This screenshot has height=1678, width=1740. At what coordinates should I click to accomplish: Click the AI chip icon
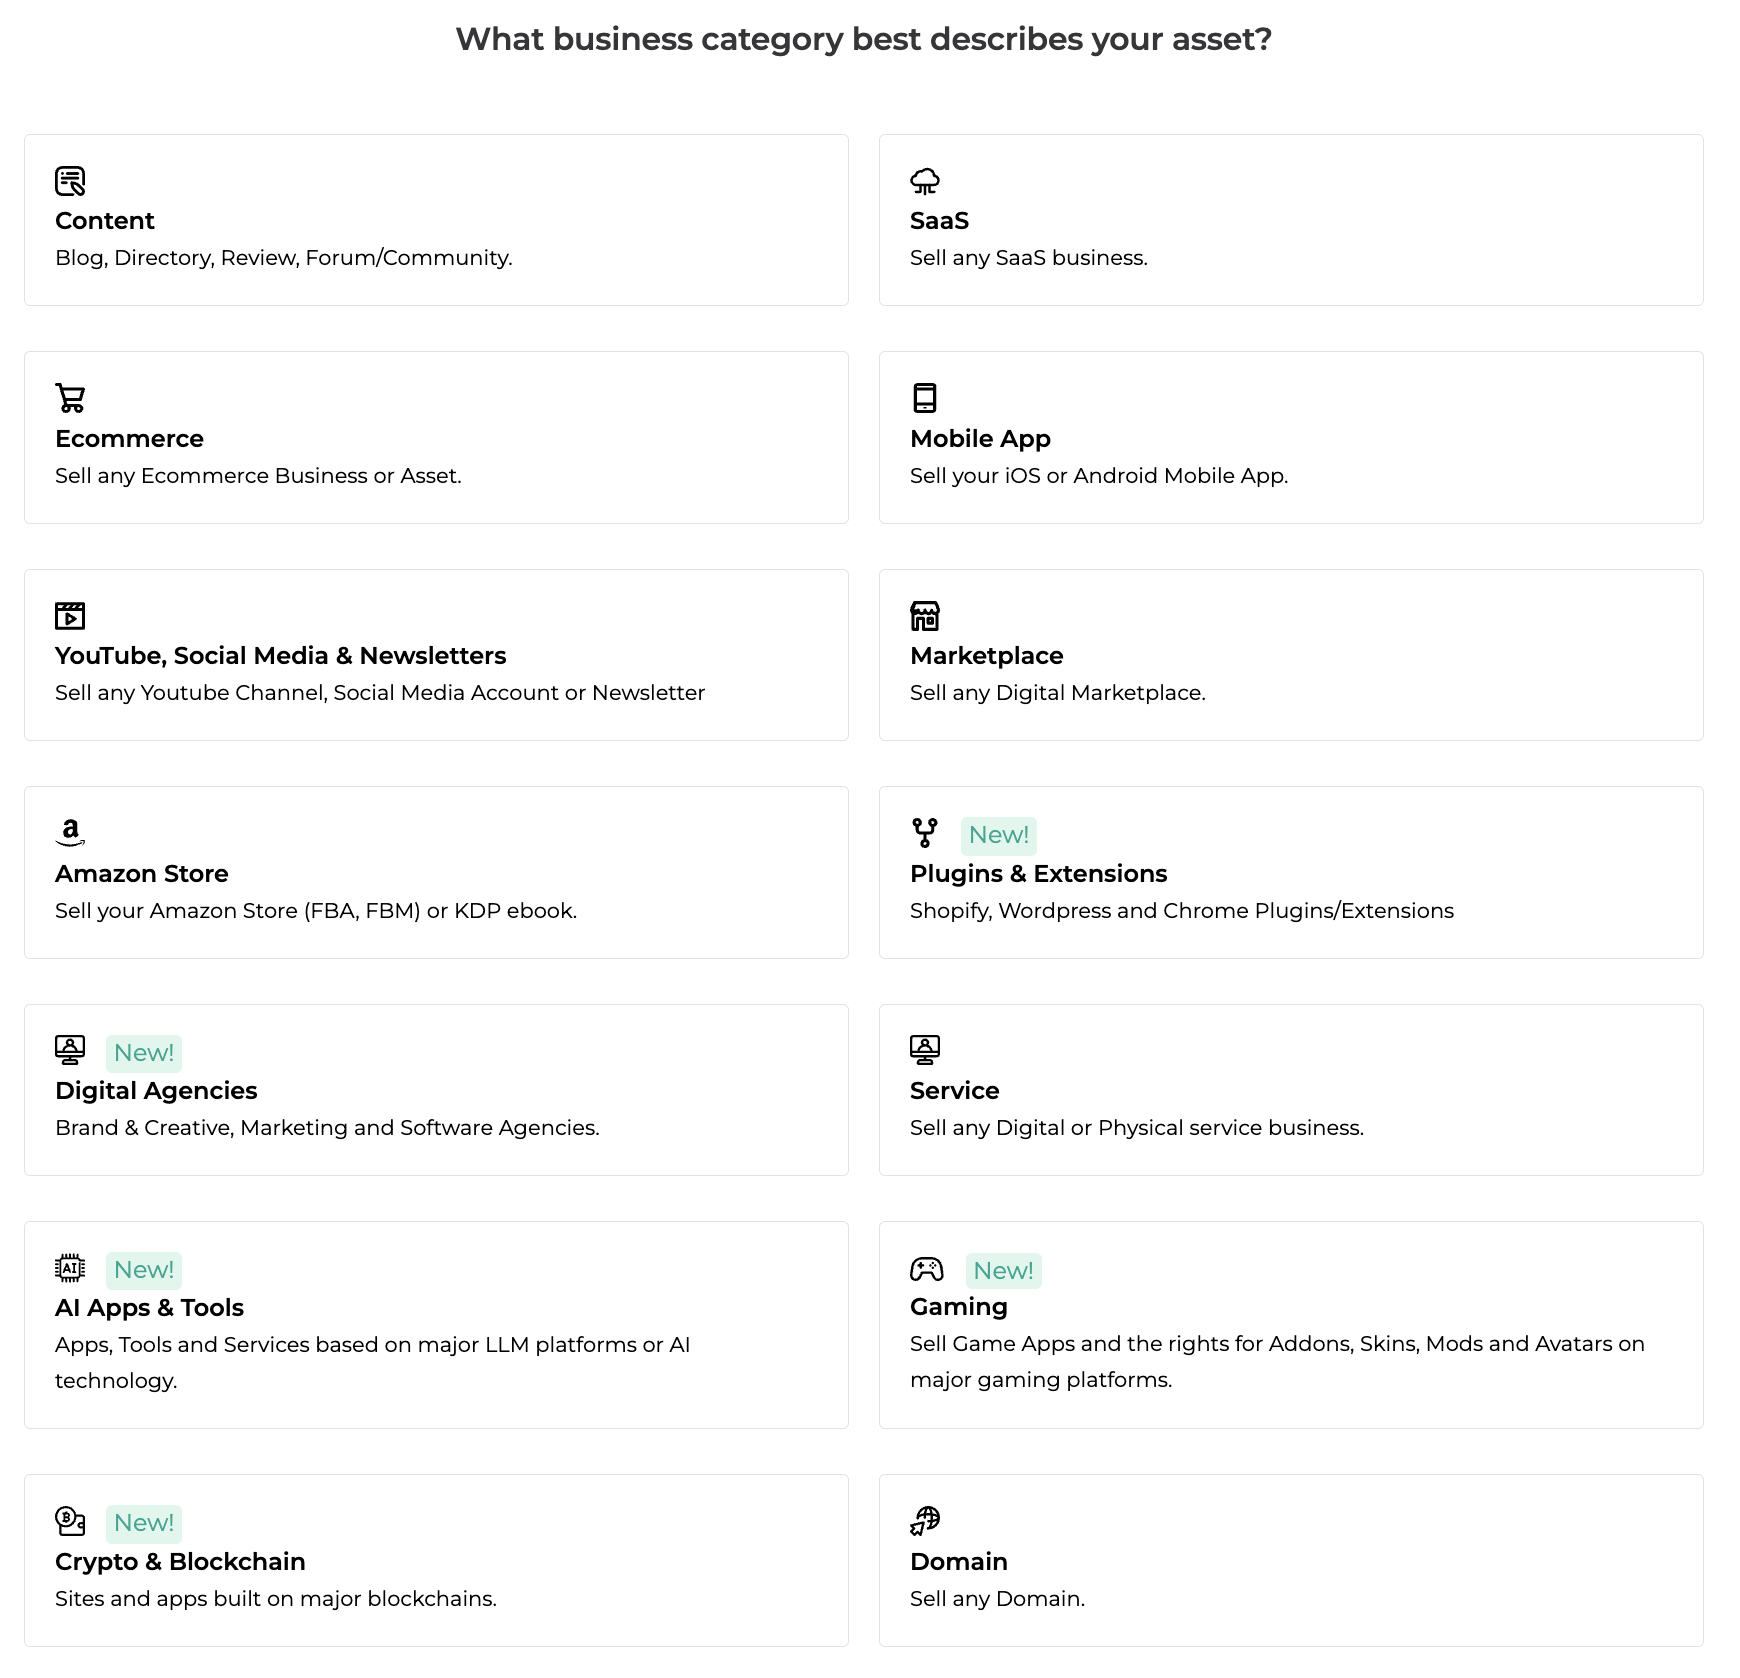pyautogui.click(x=70, y=1268)
